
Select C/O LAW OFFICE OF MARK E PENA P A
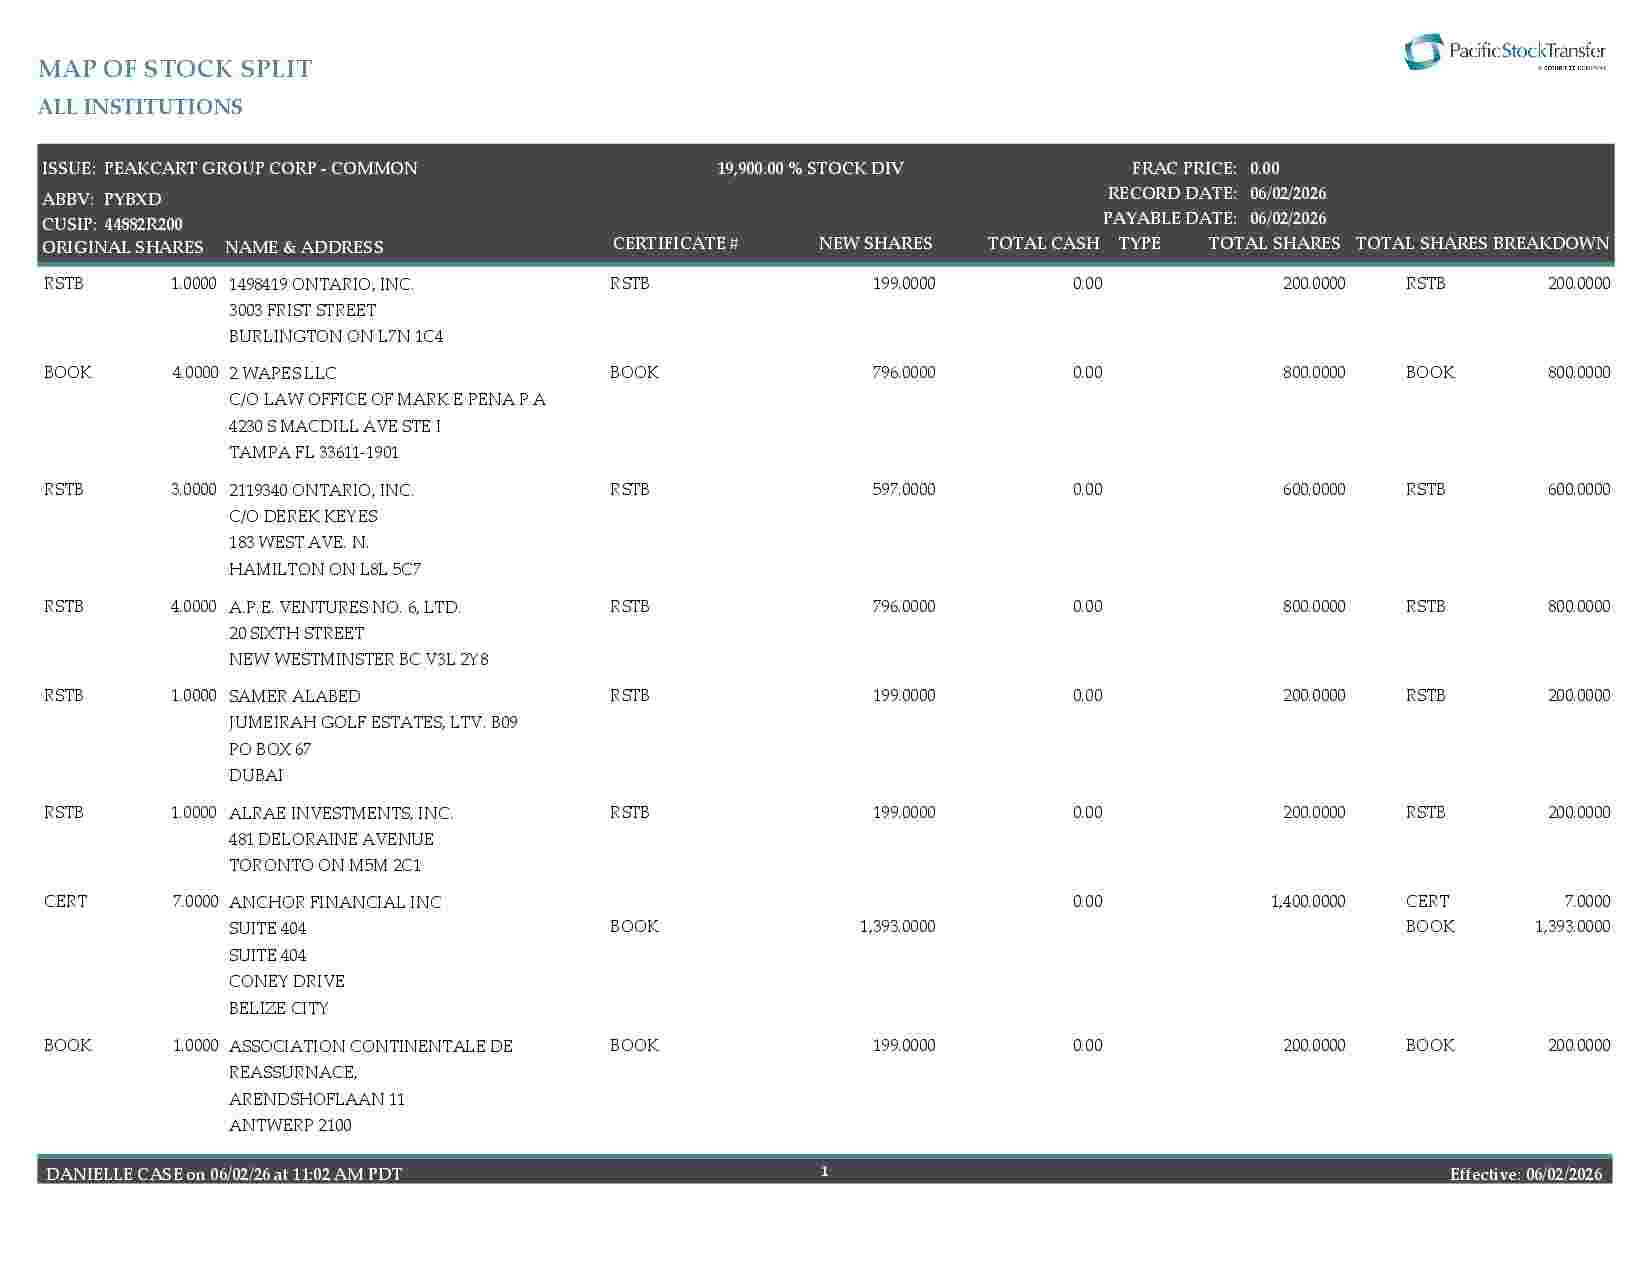point(387,399)
